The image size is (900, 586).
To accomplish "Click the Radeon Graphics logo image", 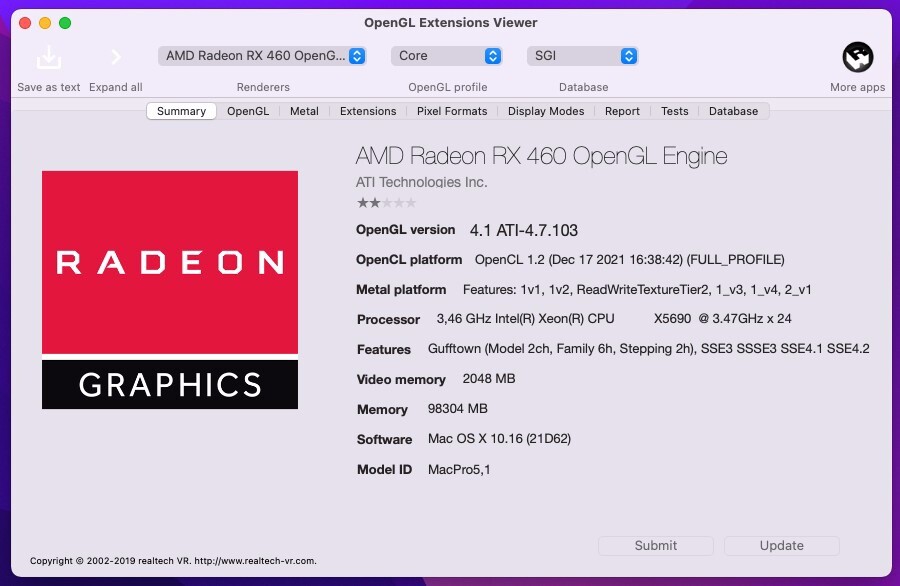I will tap(170, 290).
